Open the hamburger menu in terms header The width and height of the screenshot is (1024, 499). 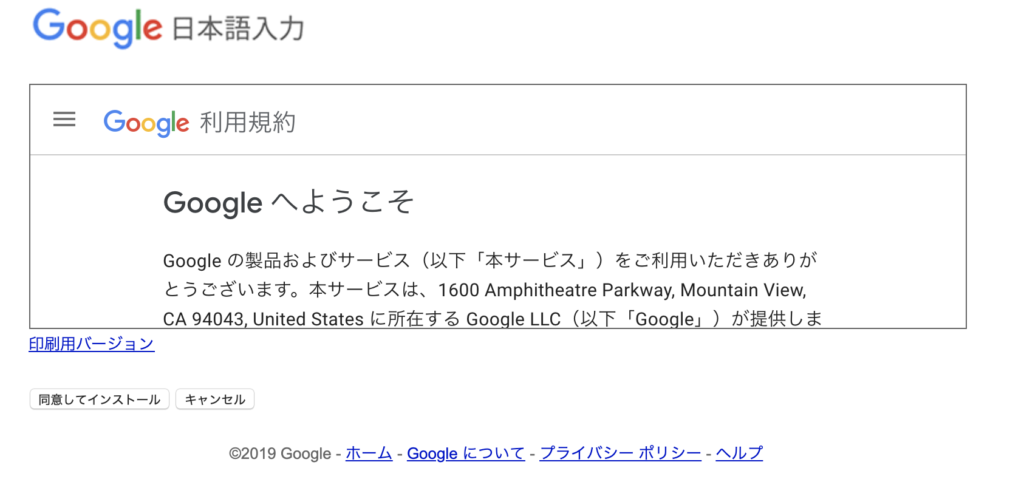point(64,120)
